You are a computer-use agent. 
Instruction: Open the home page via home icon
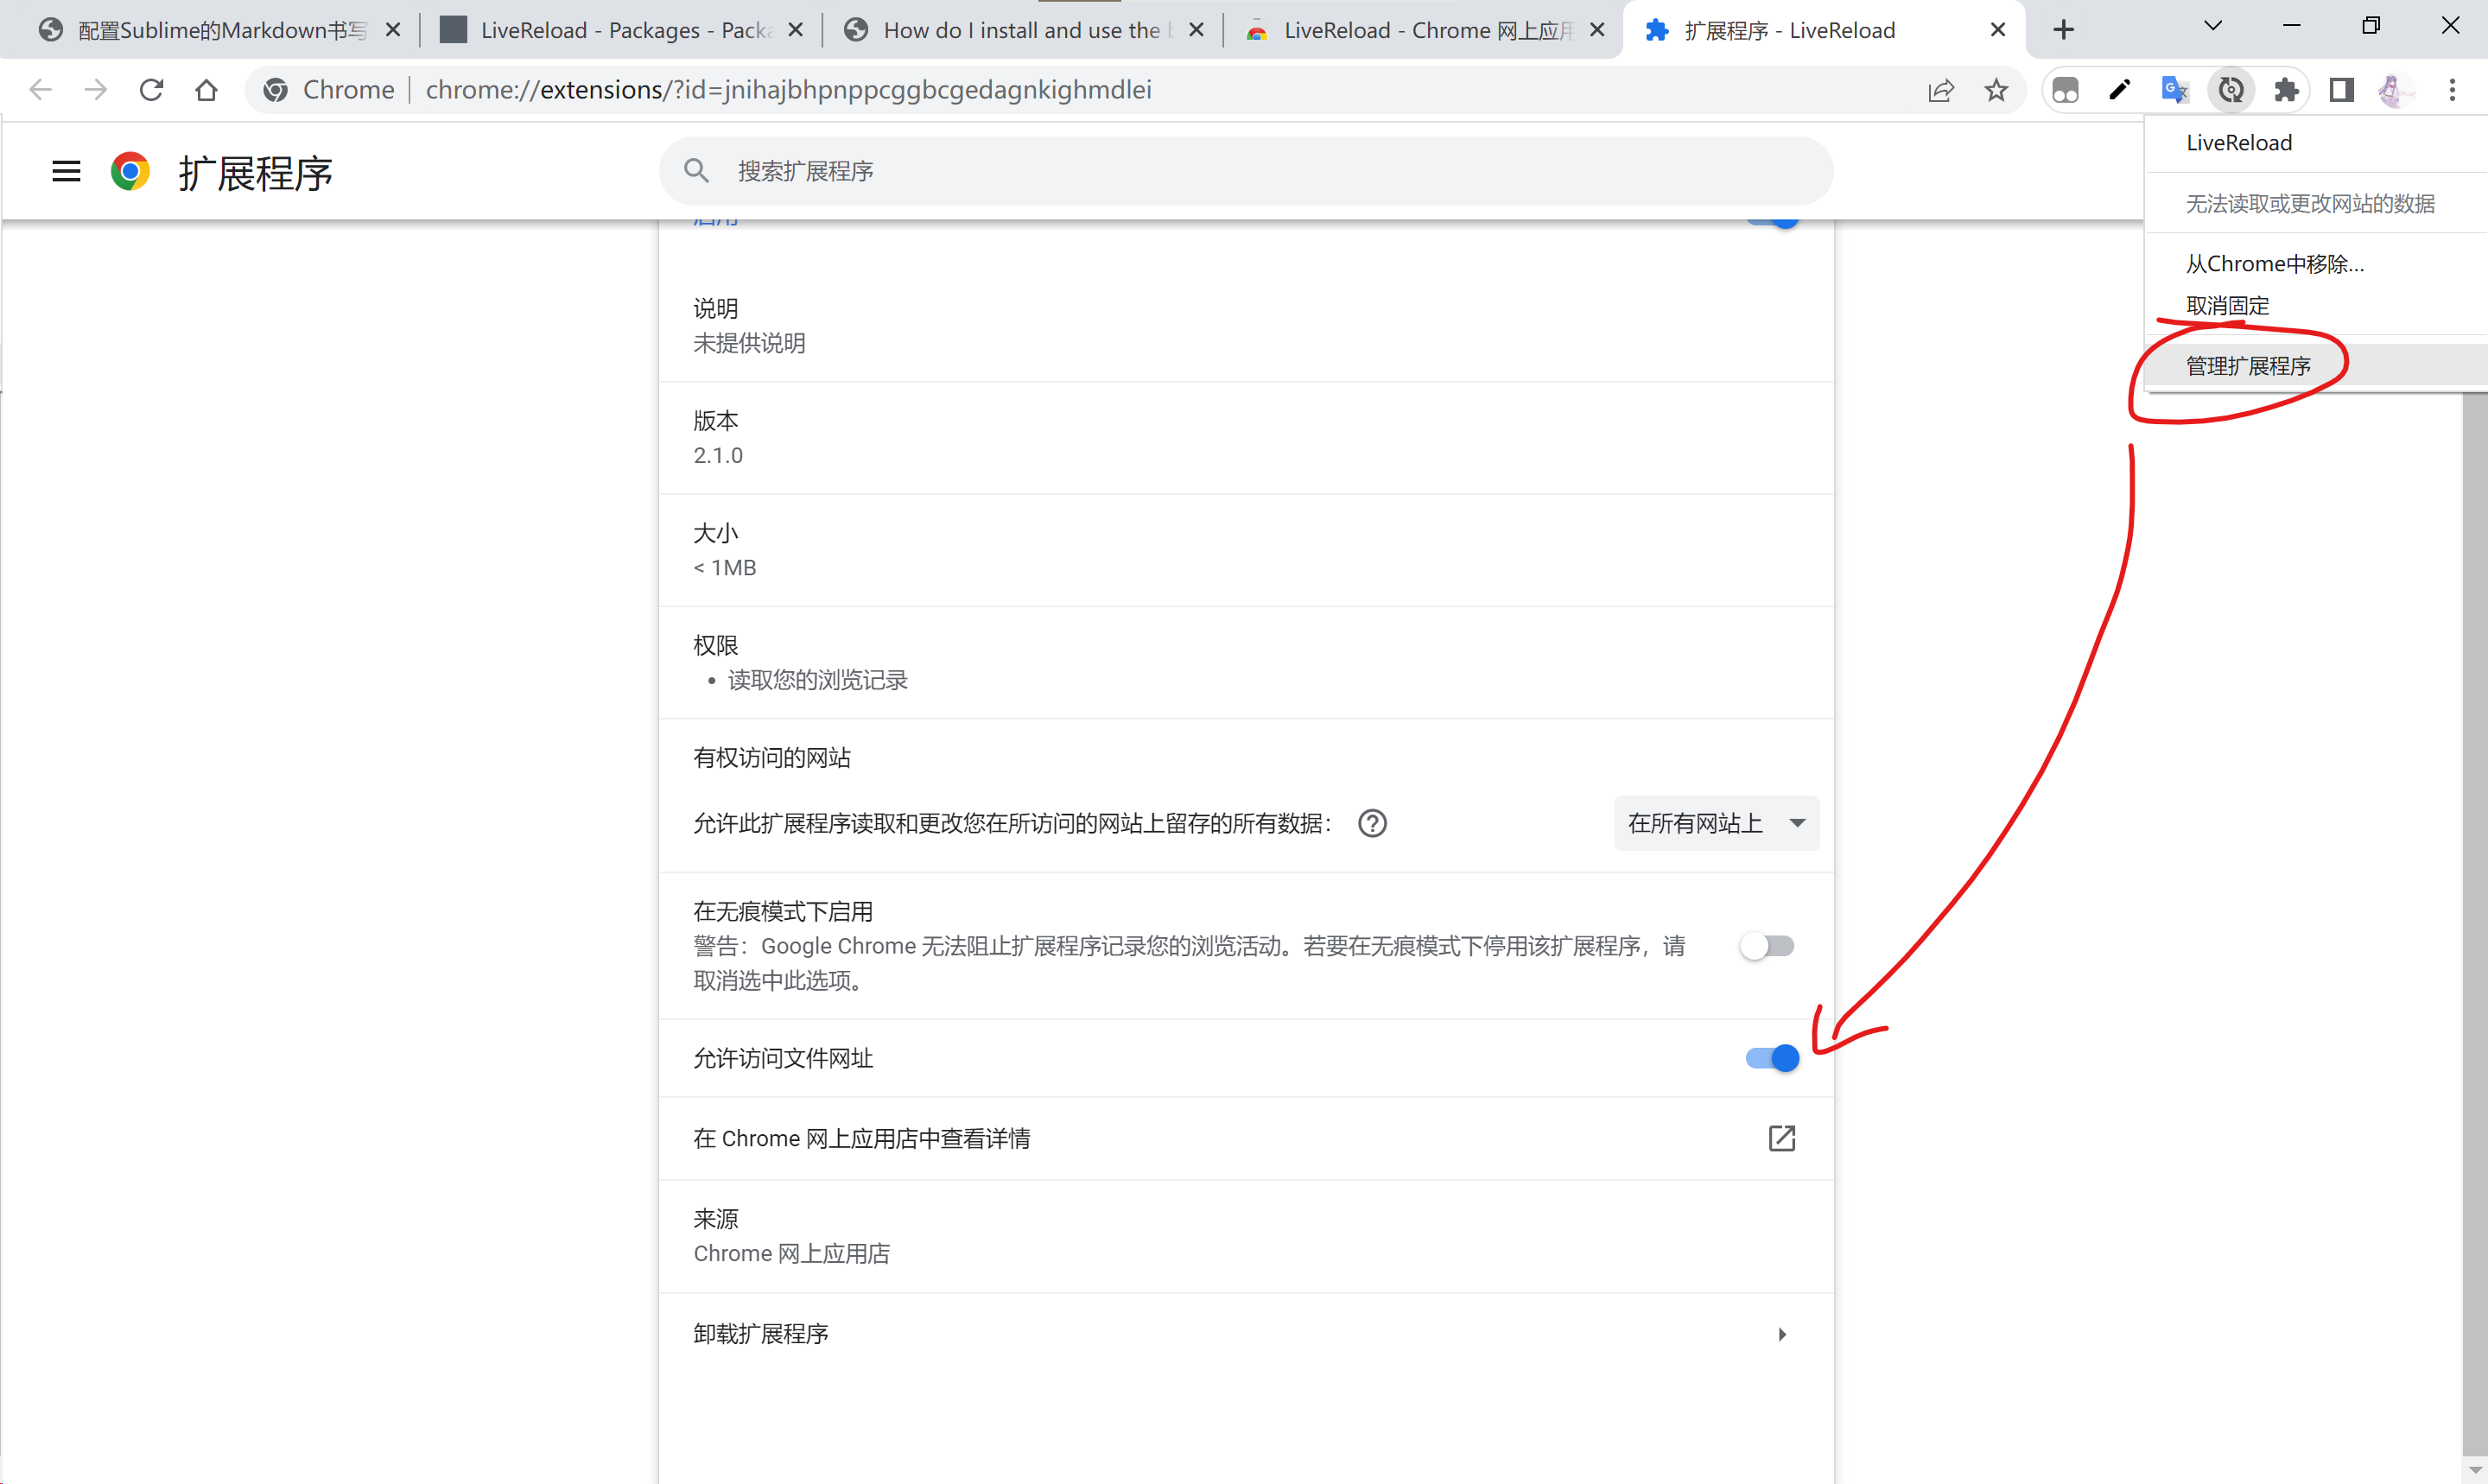pyautogui.click(x=206, y=90)
